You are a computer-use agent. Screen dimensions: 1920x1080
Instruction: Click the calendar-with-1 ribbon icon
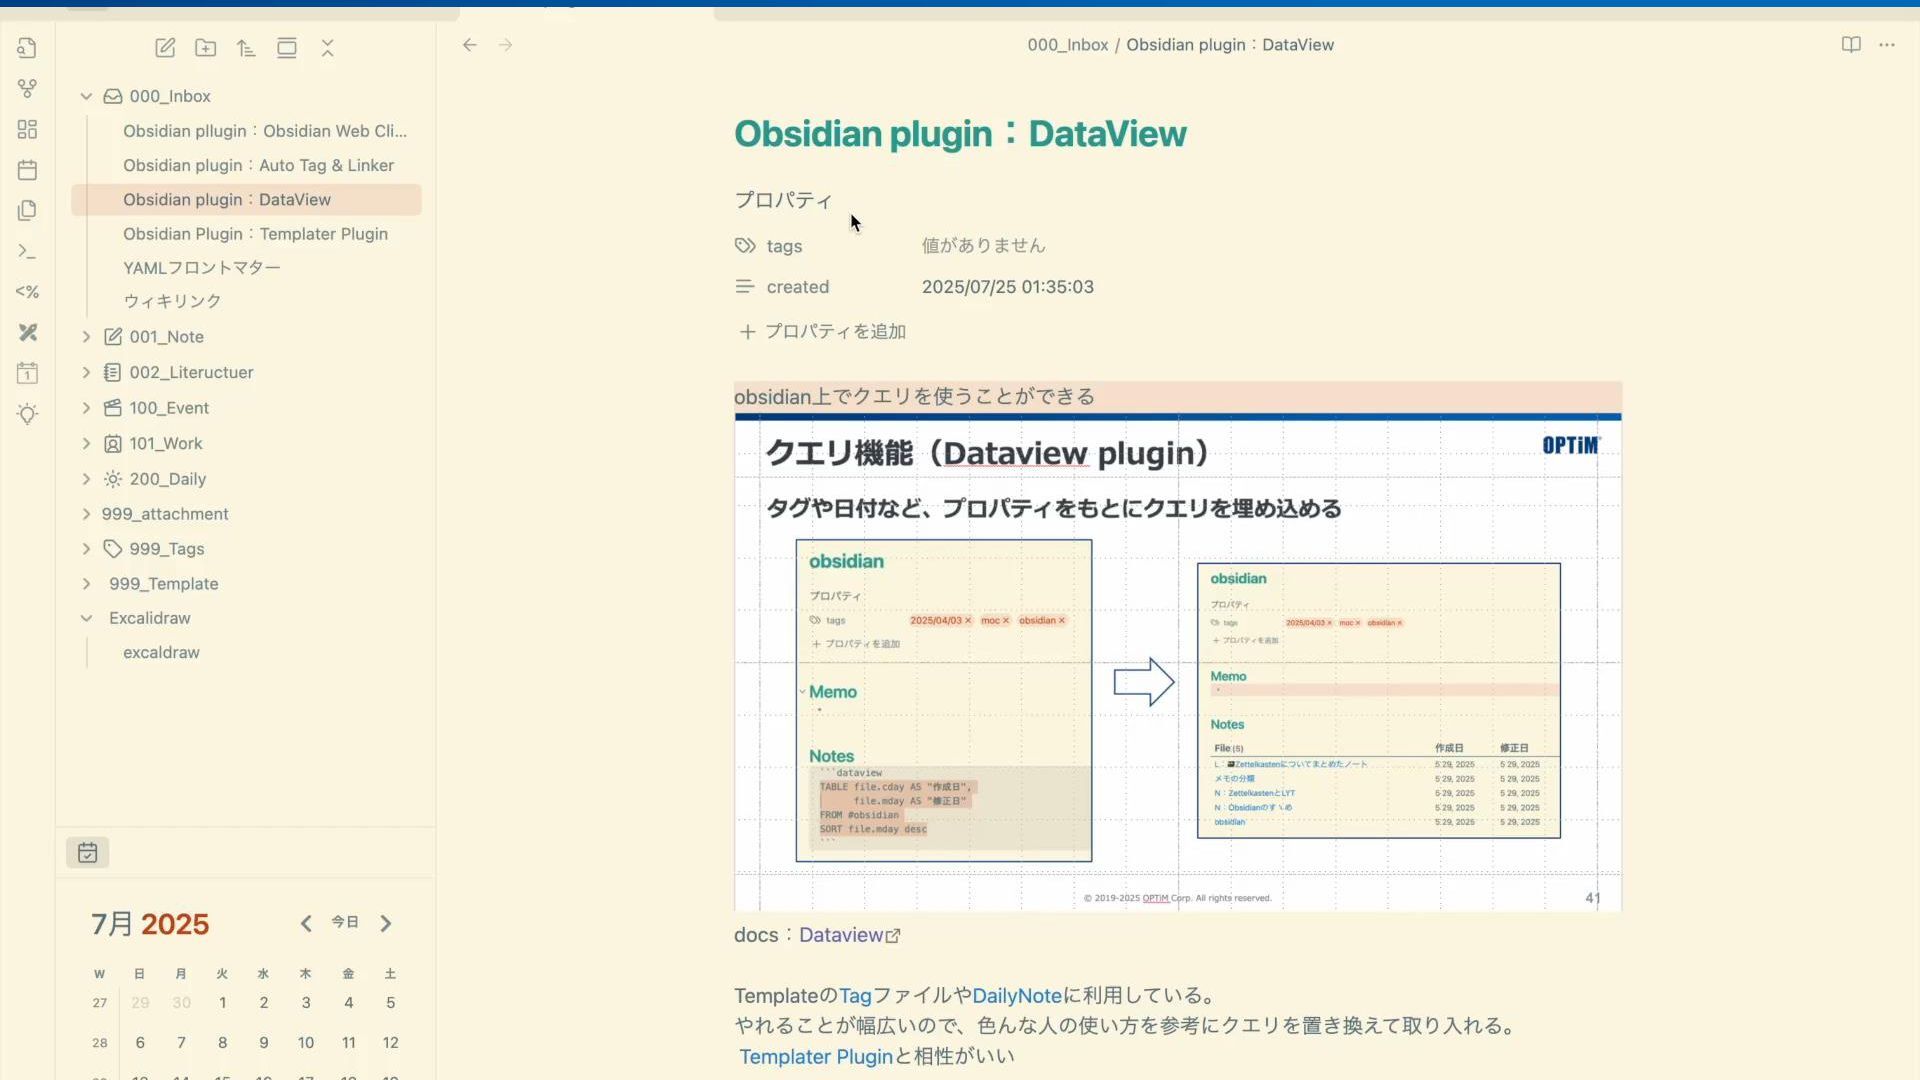pos(27,373)
